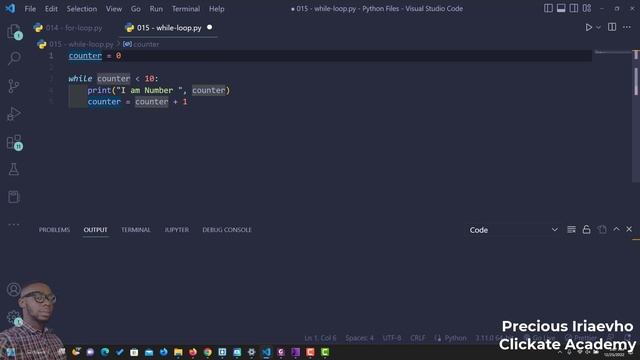
Task: Switch to the Terminal panel tab
Action: 136,230
